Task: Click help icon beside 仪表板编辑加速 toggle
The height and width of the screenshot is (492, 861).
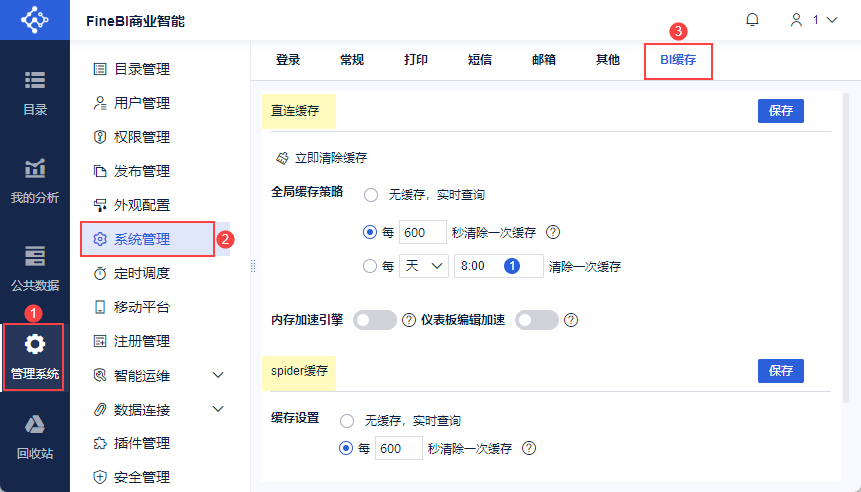Action: click(571, 320)
